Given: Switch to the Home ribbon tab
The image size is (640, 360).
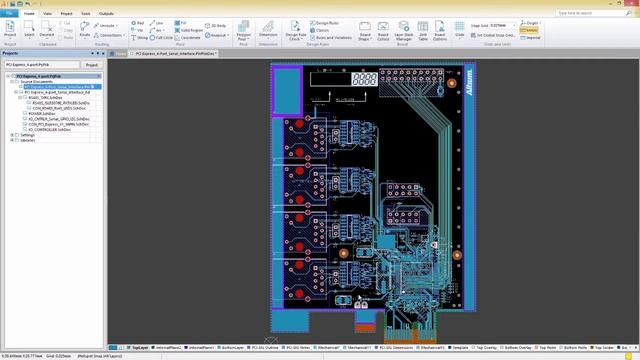Looking at the screenshot, I should (29, 13).
